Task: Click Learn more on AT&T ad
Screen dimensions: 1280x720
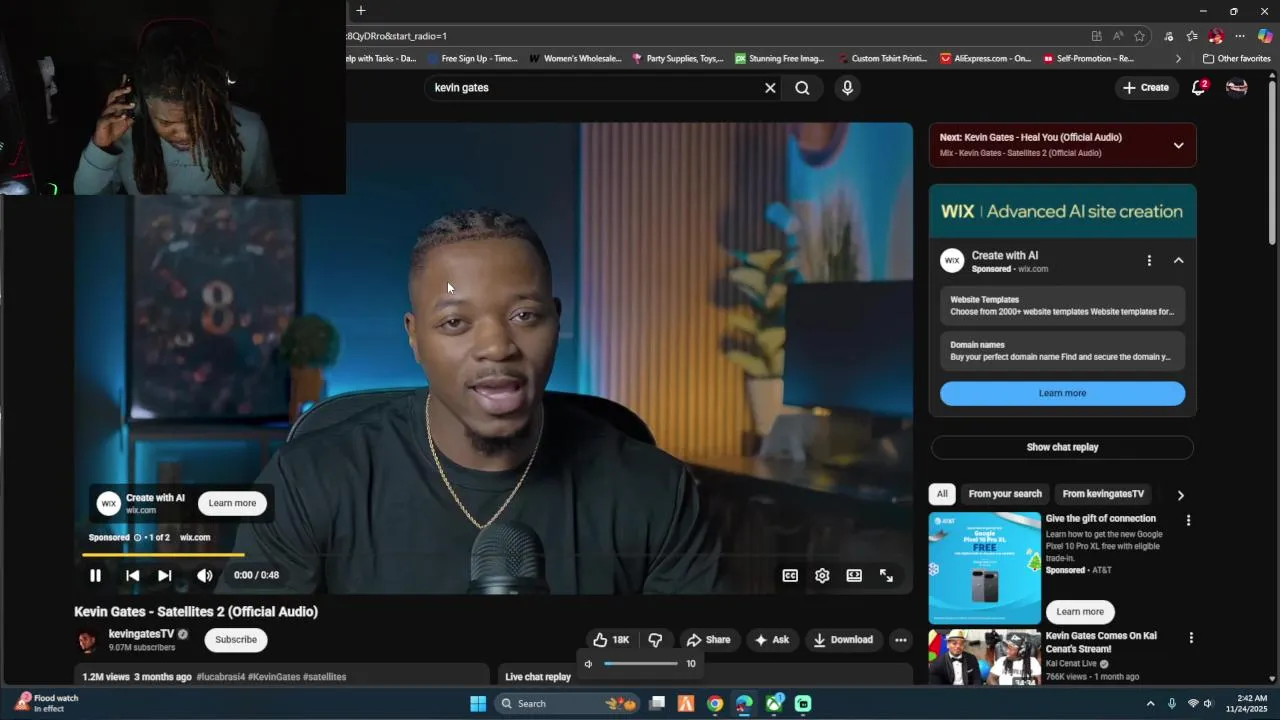Action: tap(1080, 611)
